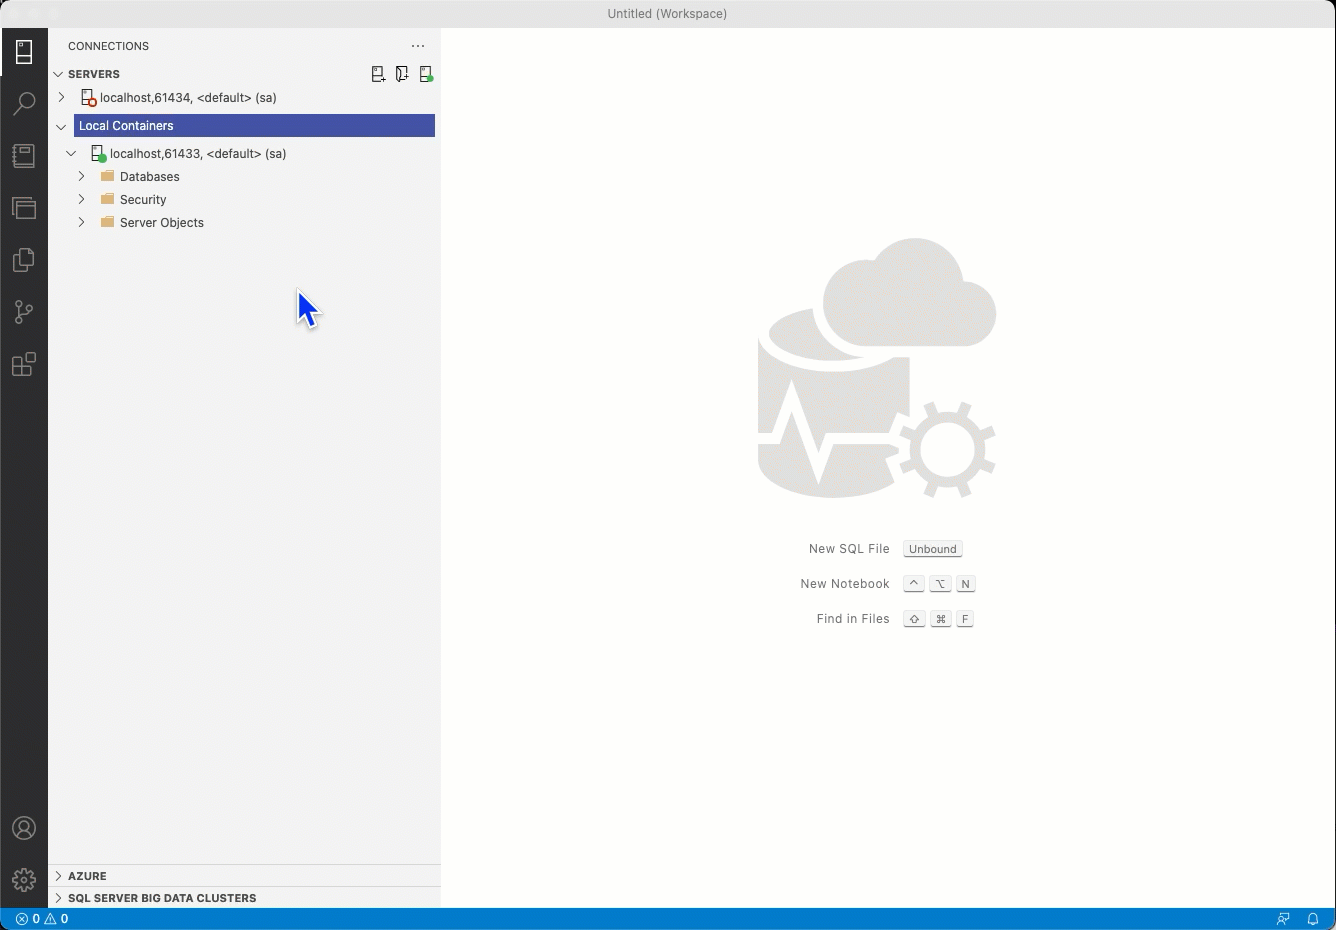This screenshot has height=930, width=1336.
Task: Open the Connections view in activity bar
Action: [x=24, y=50]
